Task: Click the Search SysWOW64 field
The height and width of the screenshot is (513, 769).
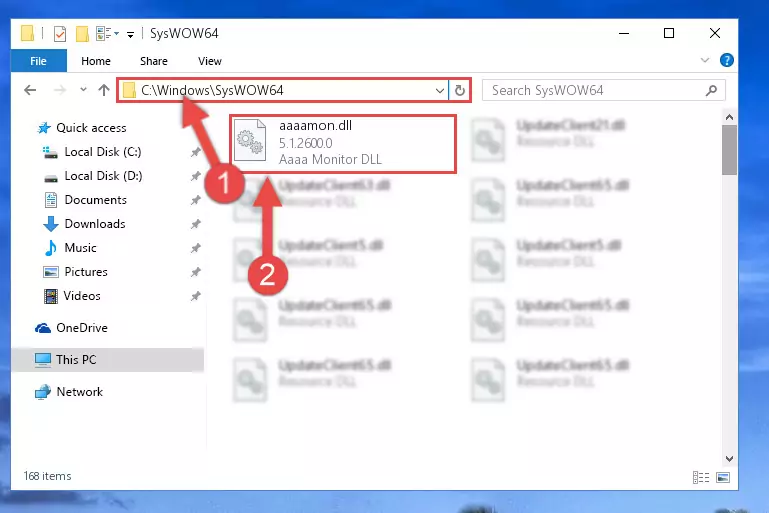Action: pos(604,90)
